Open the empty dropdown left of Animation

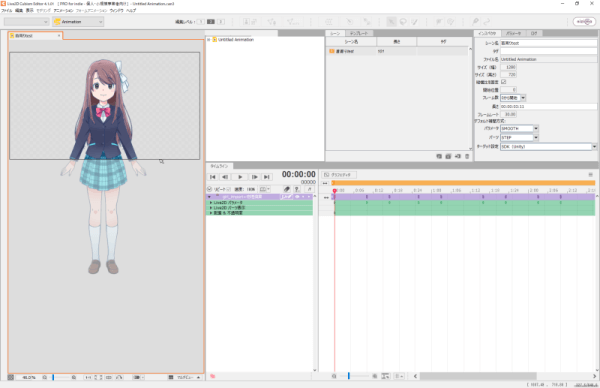point(26,22)
